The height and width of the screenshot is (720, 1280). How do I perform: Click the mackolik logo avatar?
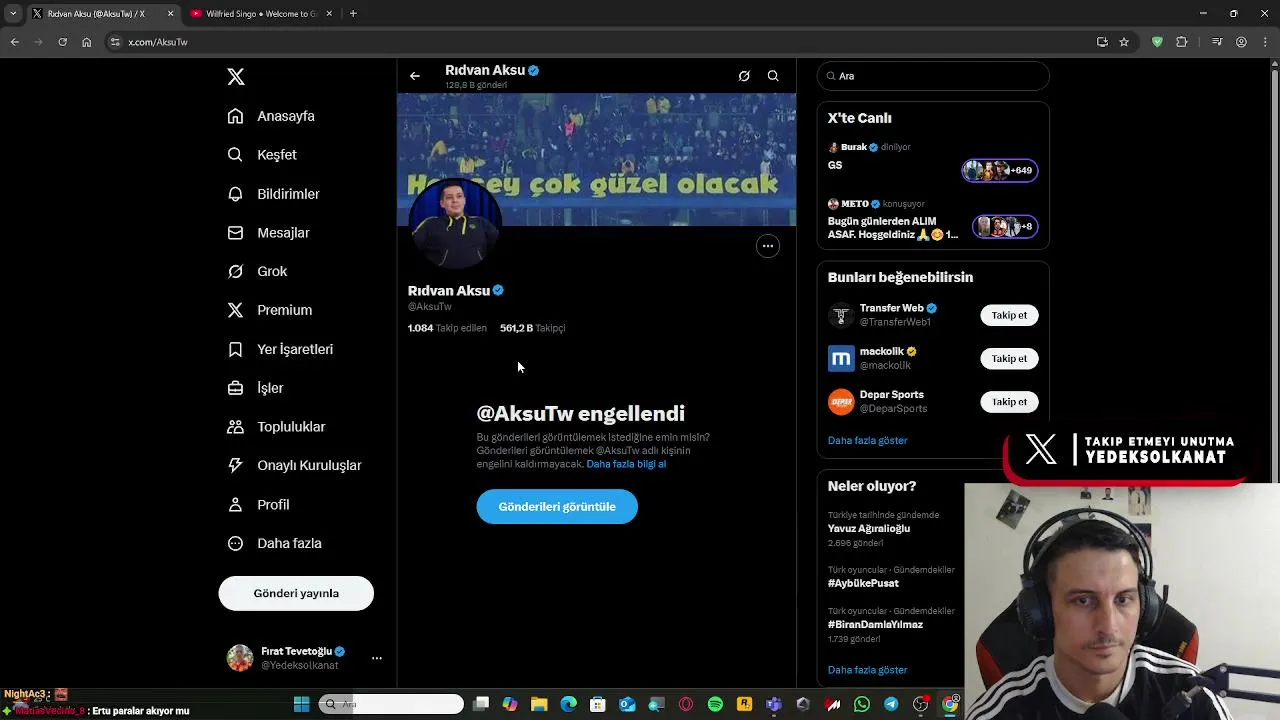(841, 358)
